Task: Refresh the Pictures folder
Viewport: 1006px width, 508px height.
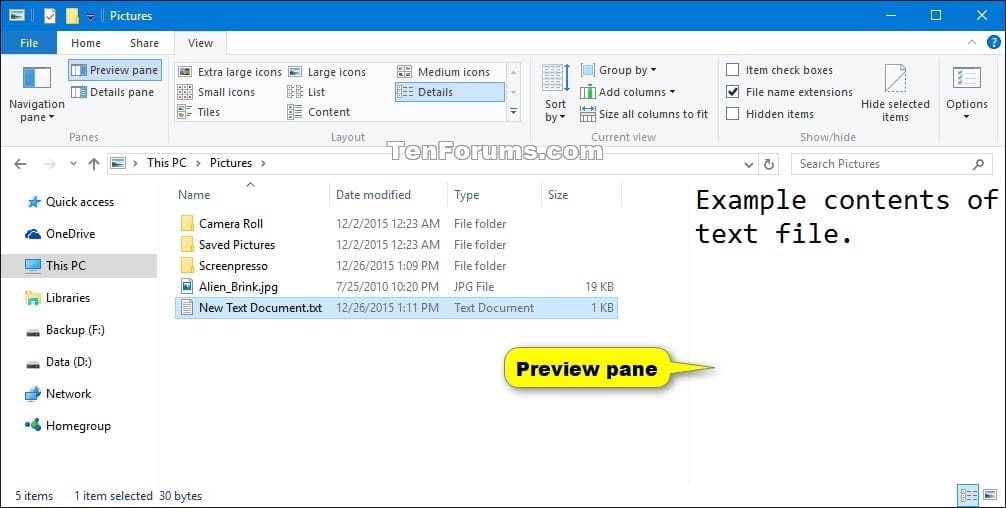Action: coord(769,164)
